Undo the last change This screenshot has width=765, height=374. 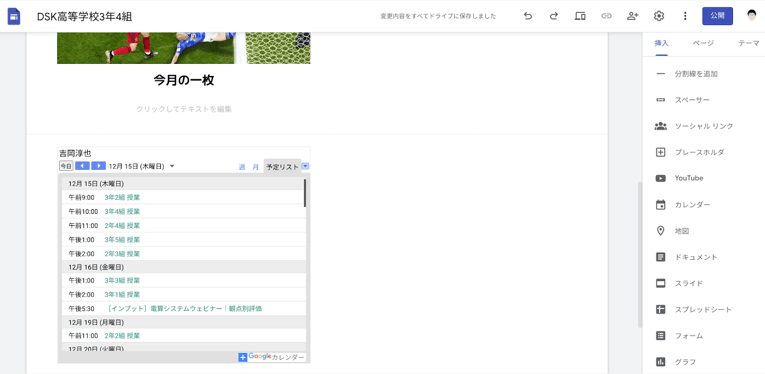click(527, 16)
